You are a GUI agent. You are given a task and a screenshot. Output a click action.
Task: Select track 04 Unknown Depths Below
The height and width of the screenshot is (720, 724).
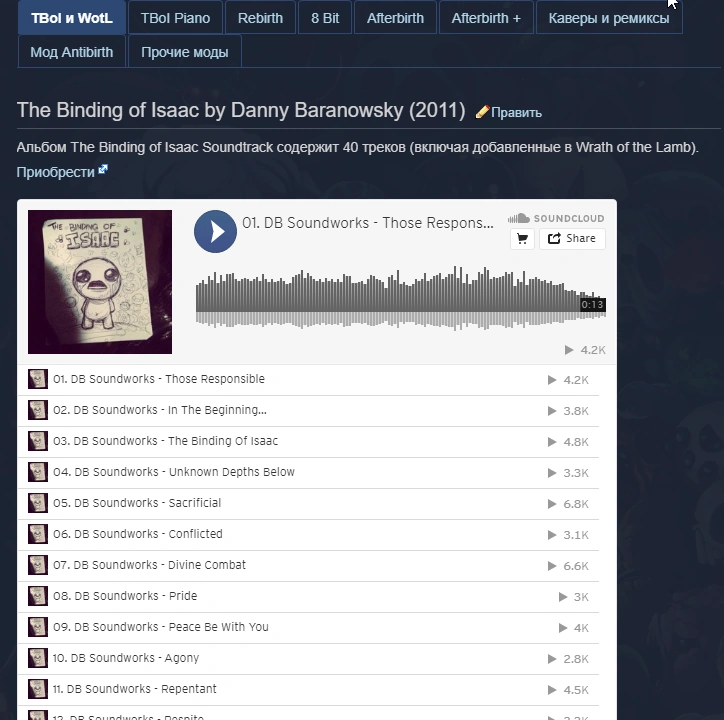pos(308,472)
